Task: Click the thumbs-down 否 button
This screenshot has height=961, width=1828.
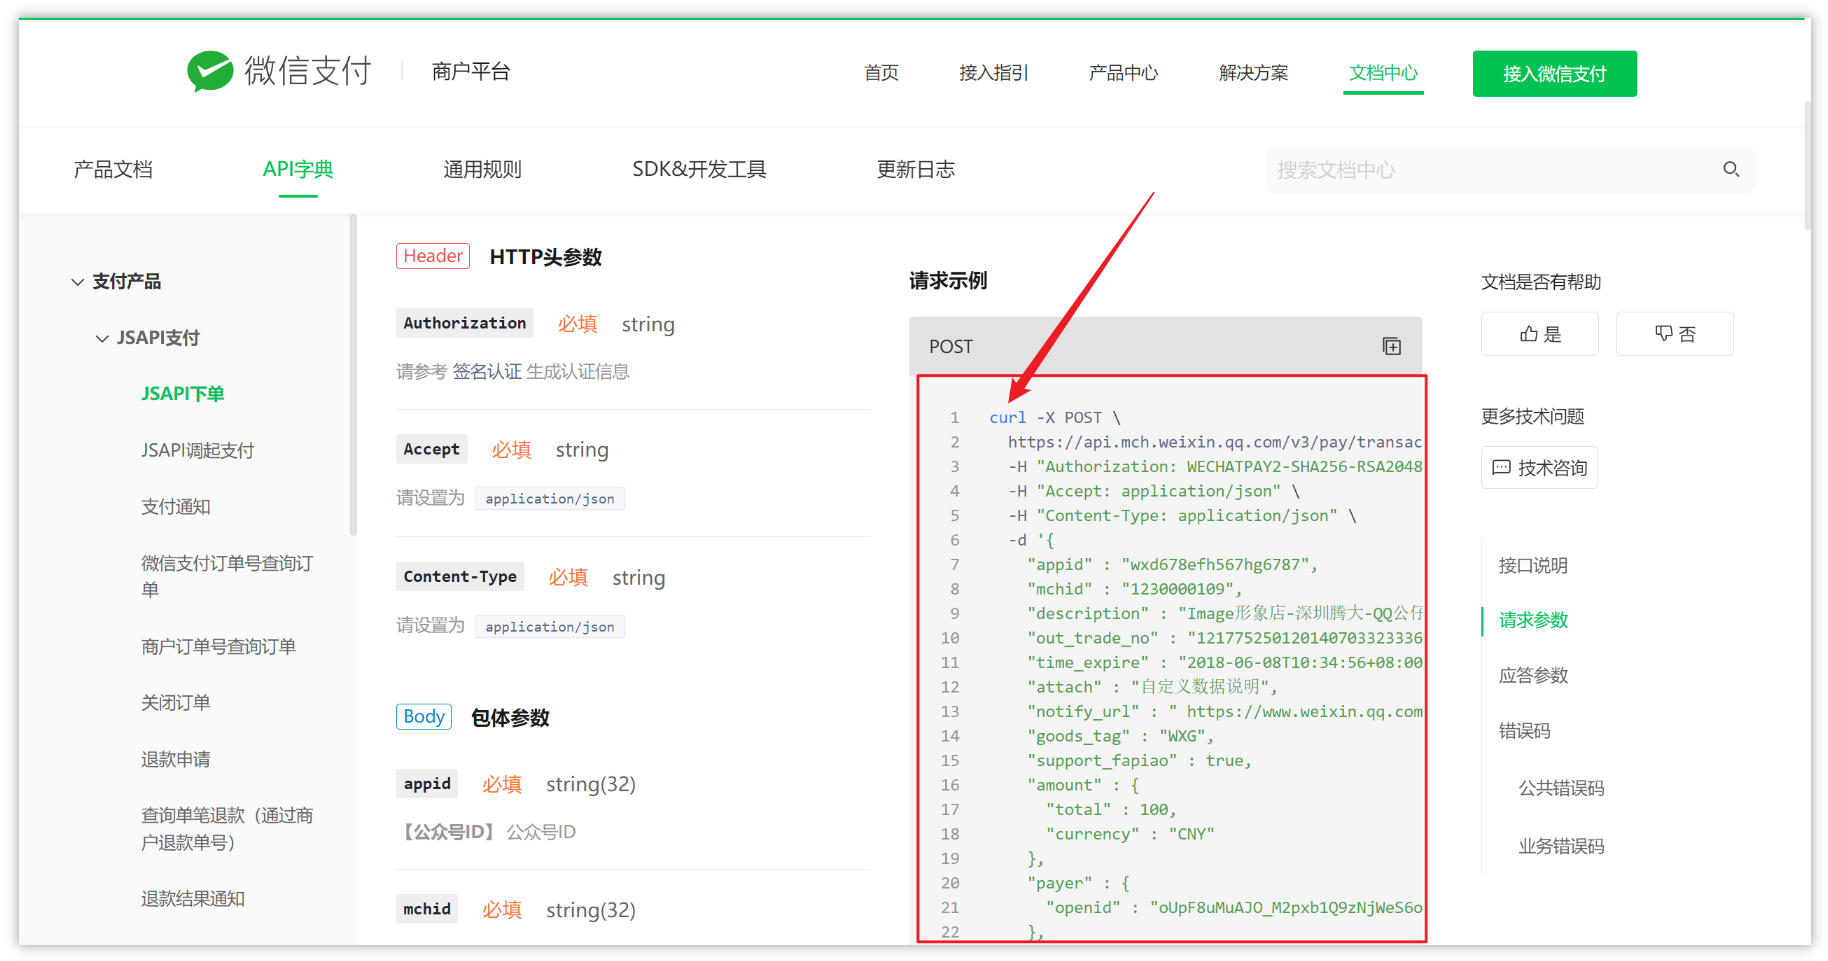Action: [x=1674, y=334]
